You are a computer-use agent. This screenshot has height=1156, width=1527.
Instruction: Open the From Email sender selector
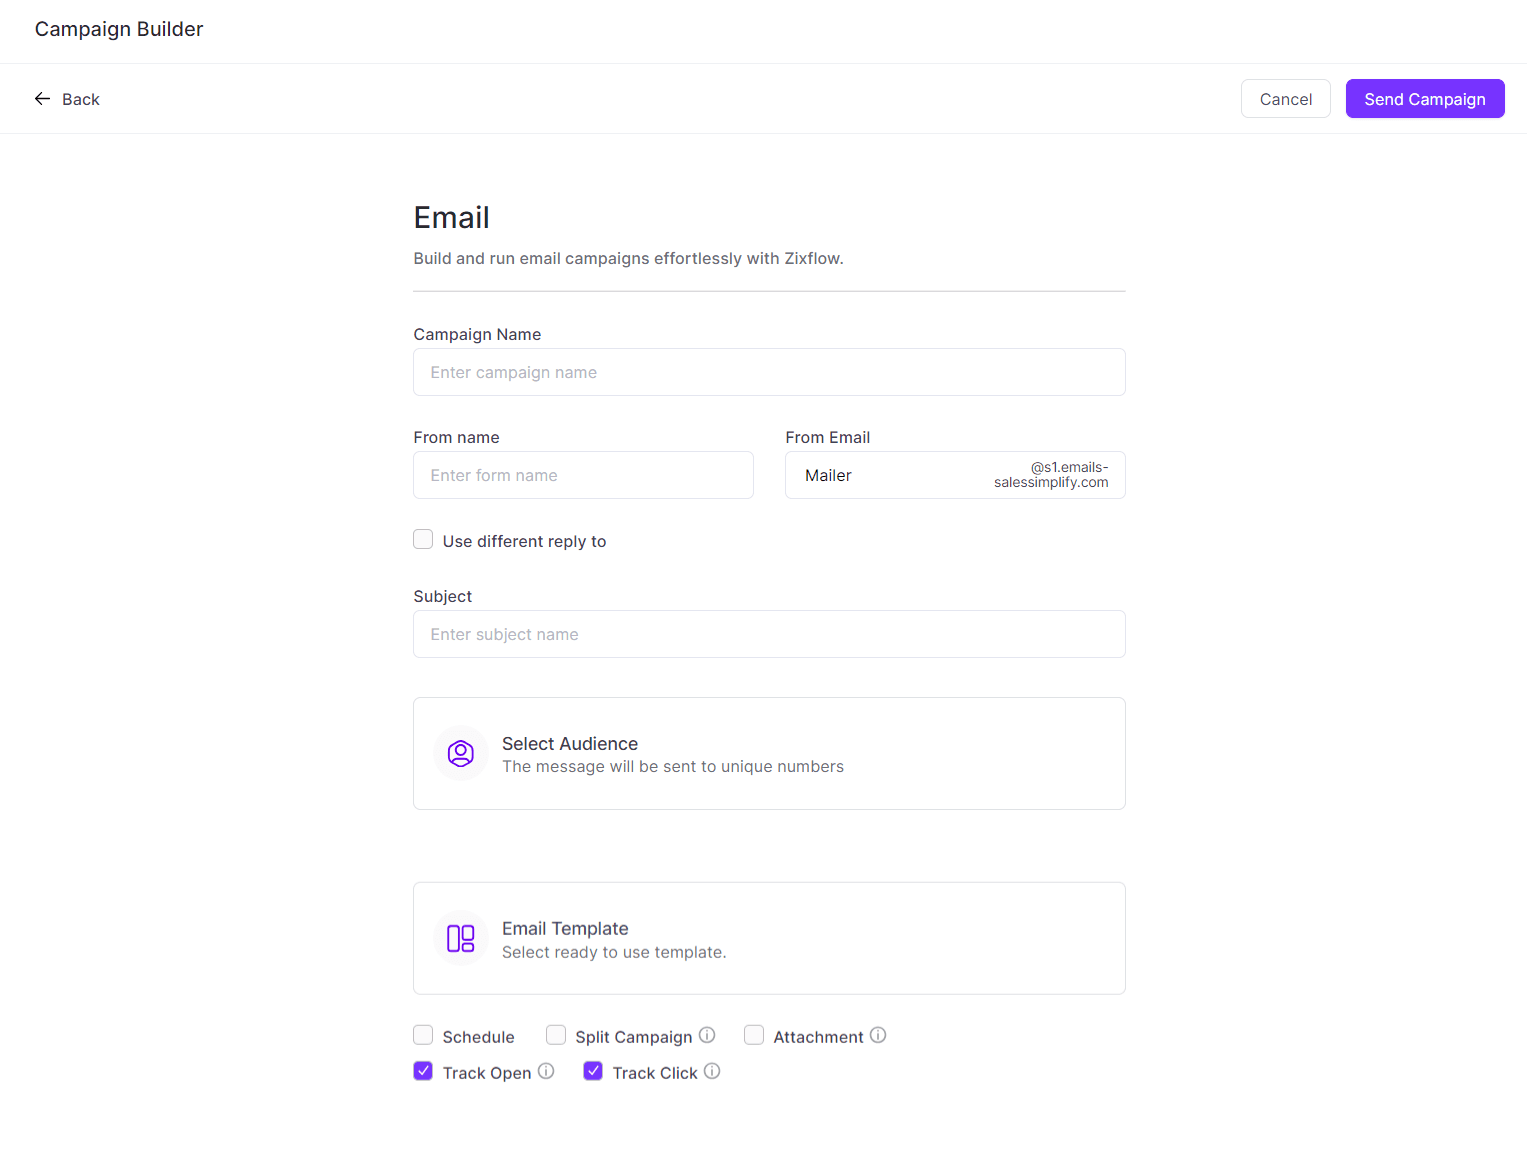tap(954, 474)
